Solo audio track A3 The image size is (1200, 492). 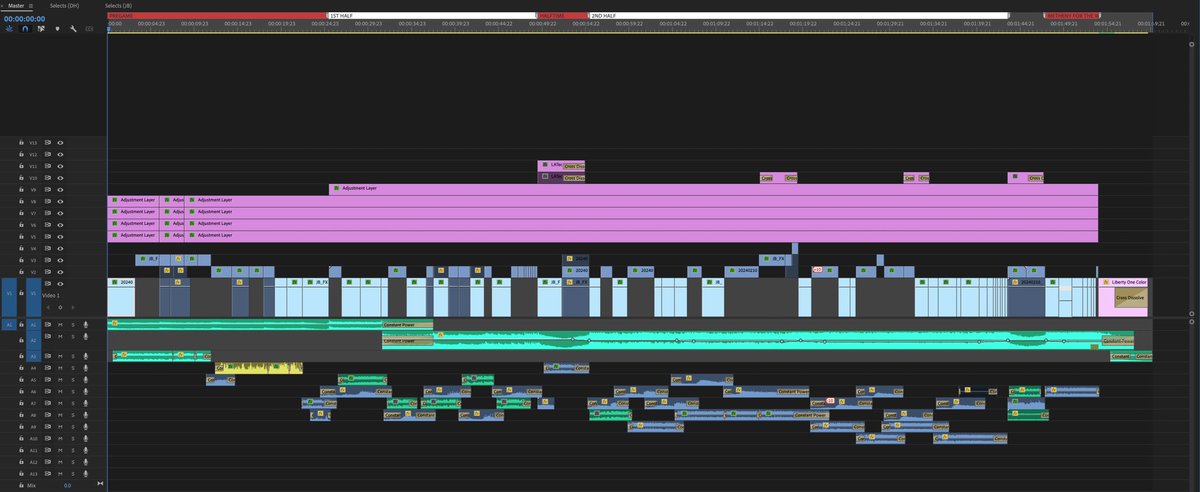pyautogui.click(x=72, y=356)
